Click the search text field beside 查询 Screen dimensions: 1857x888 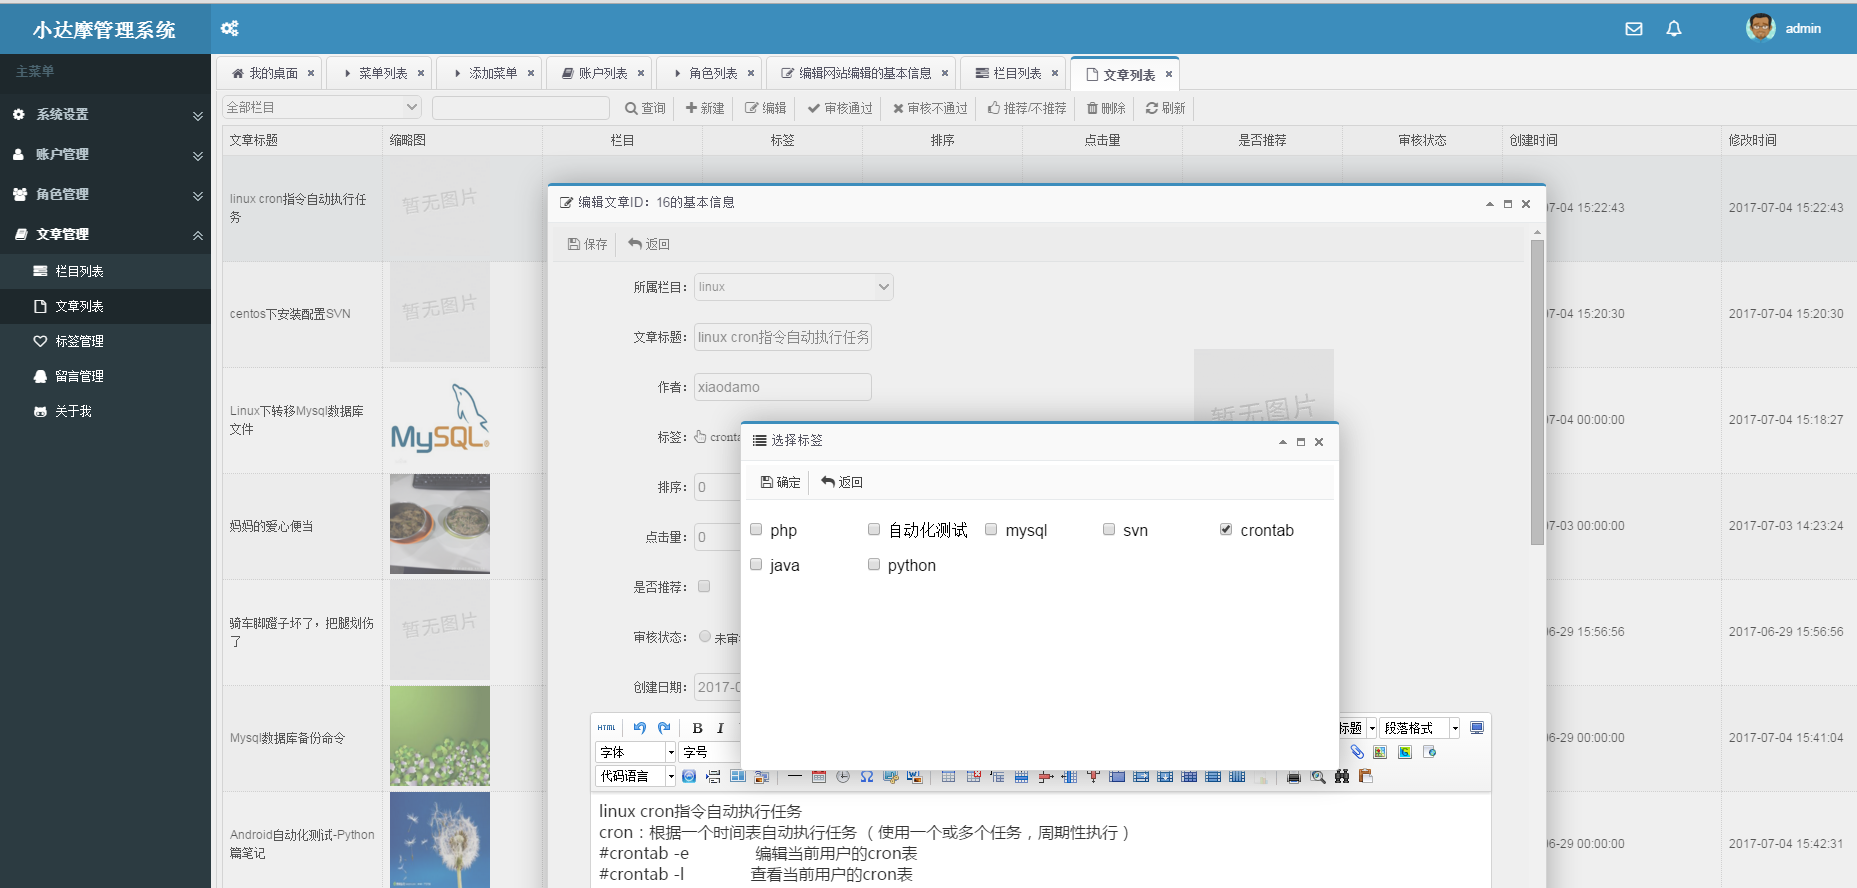pyautogui.click(x=521, y=108)
